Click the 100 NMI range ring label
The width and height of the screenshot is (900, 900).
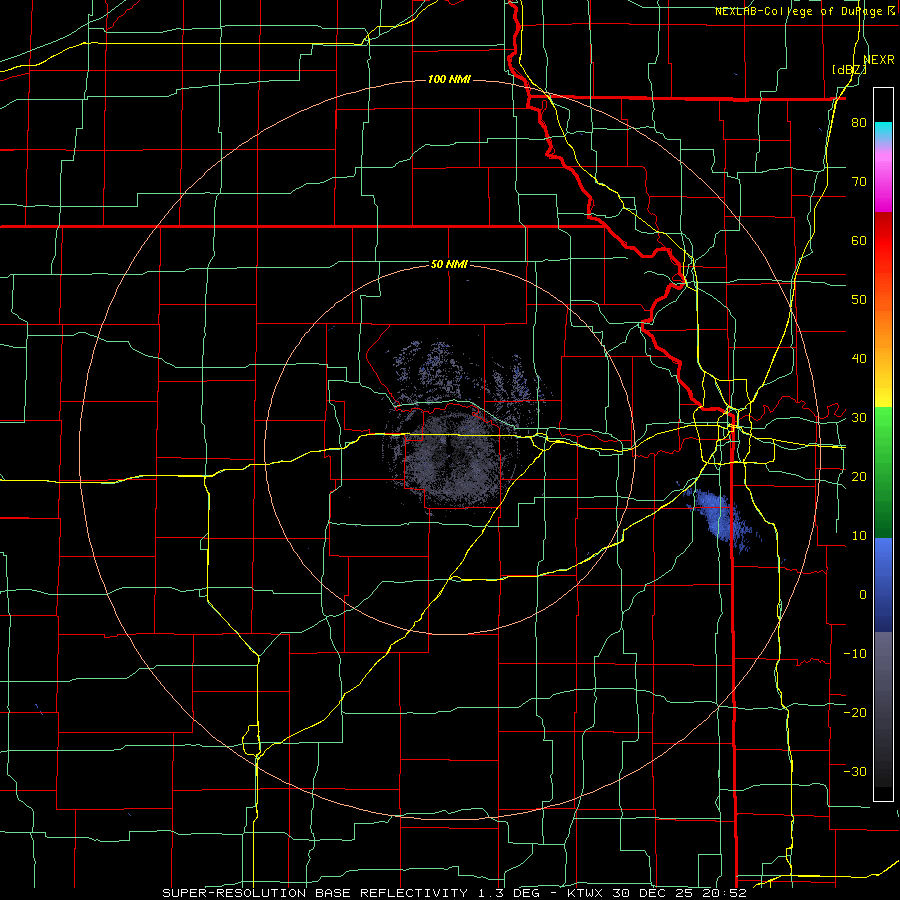pyautogui.click(x=449, y=79)
